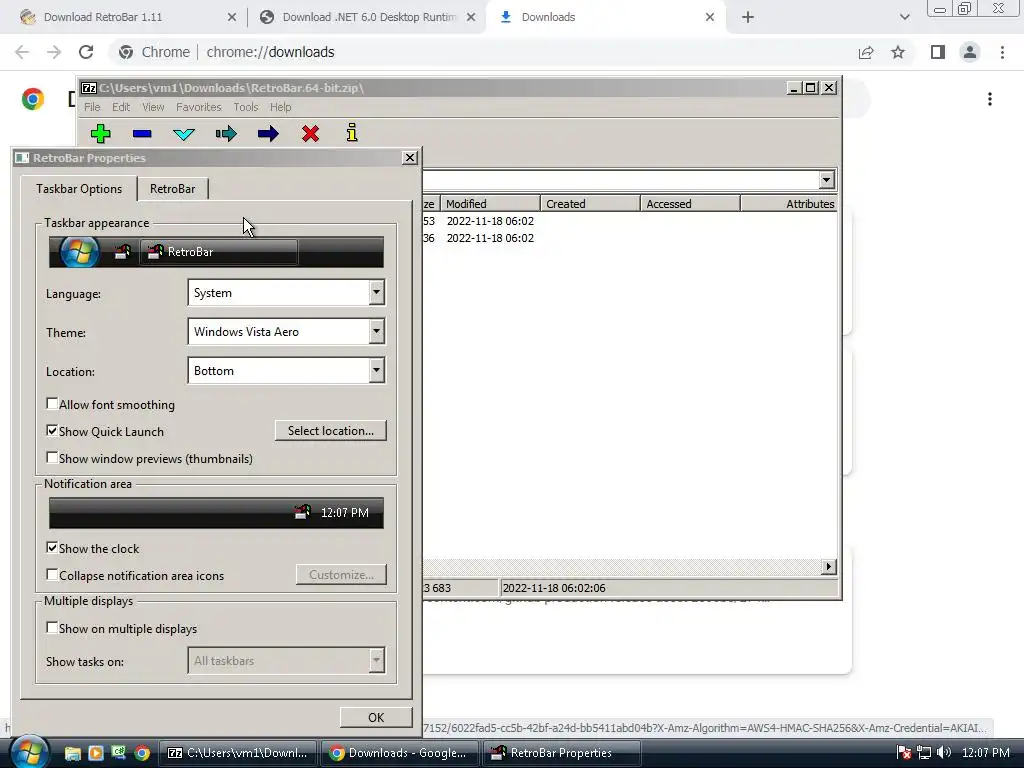
Task: Uncheck Show the clock
Action: tap(52, 547)
